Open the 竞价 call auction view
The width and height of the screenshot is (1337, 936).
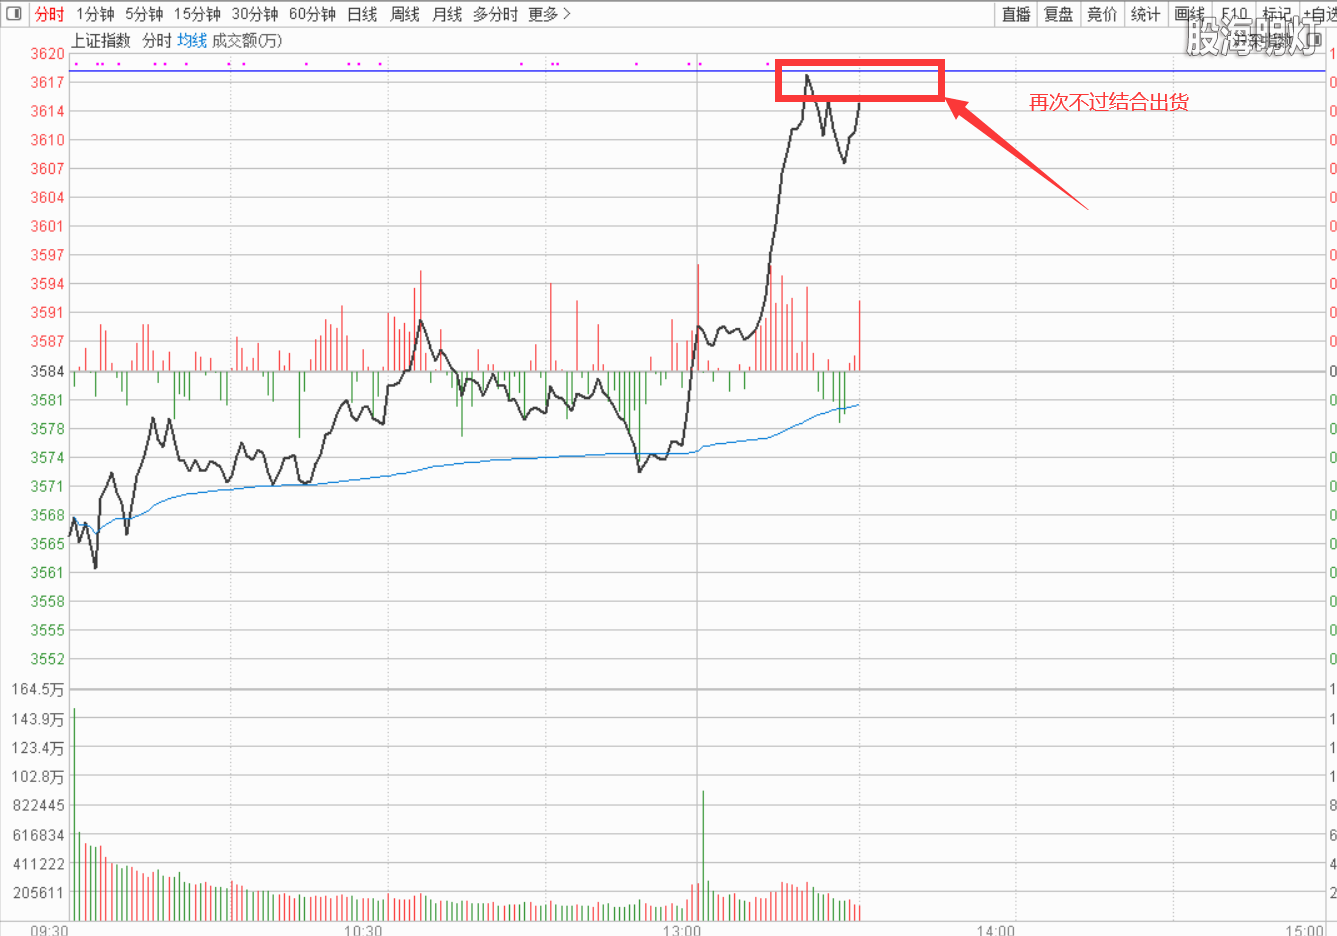pyautogui.click(x=1102, y=14)
